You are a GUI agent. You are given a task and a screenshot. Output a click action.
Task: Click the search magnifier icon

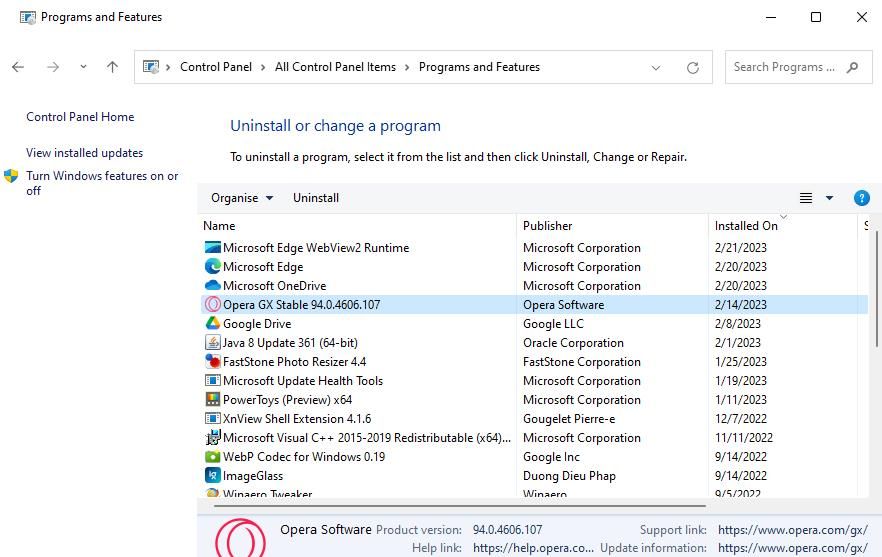[852, 67]
